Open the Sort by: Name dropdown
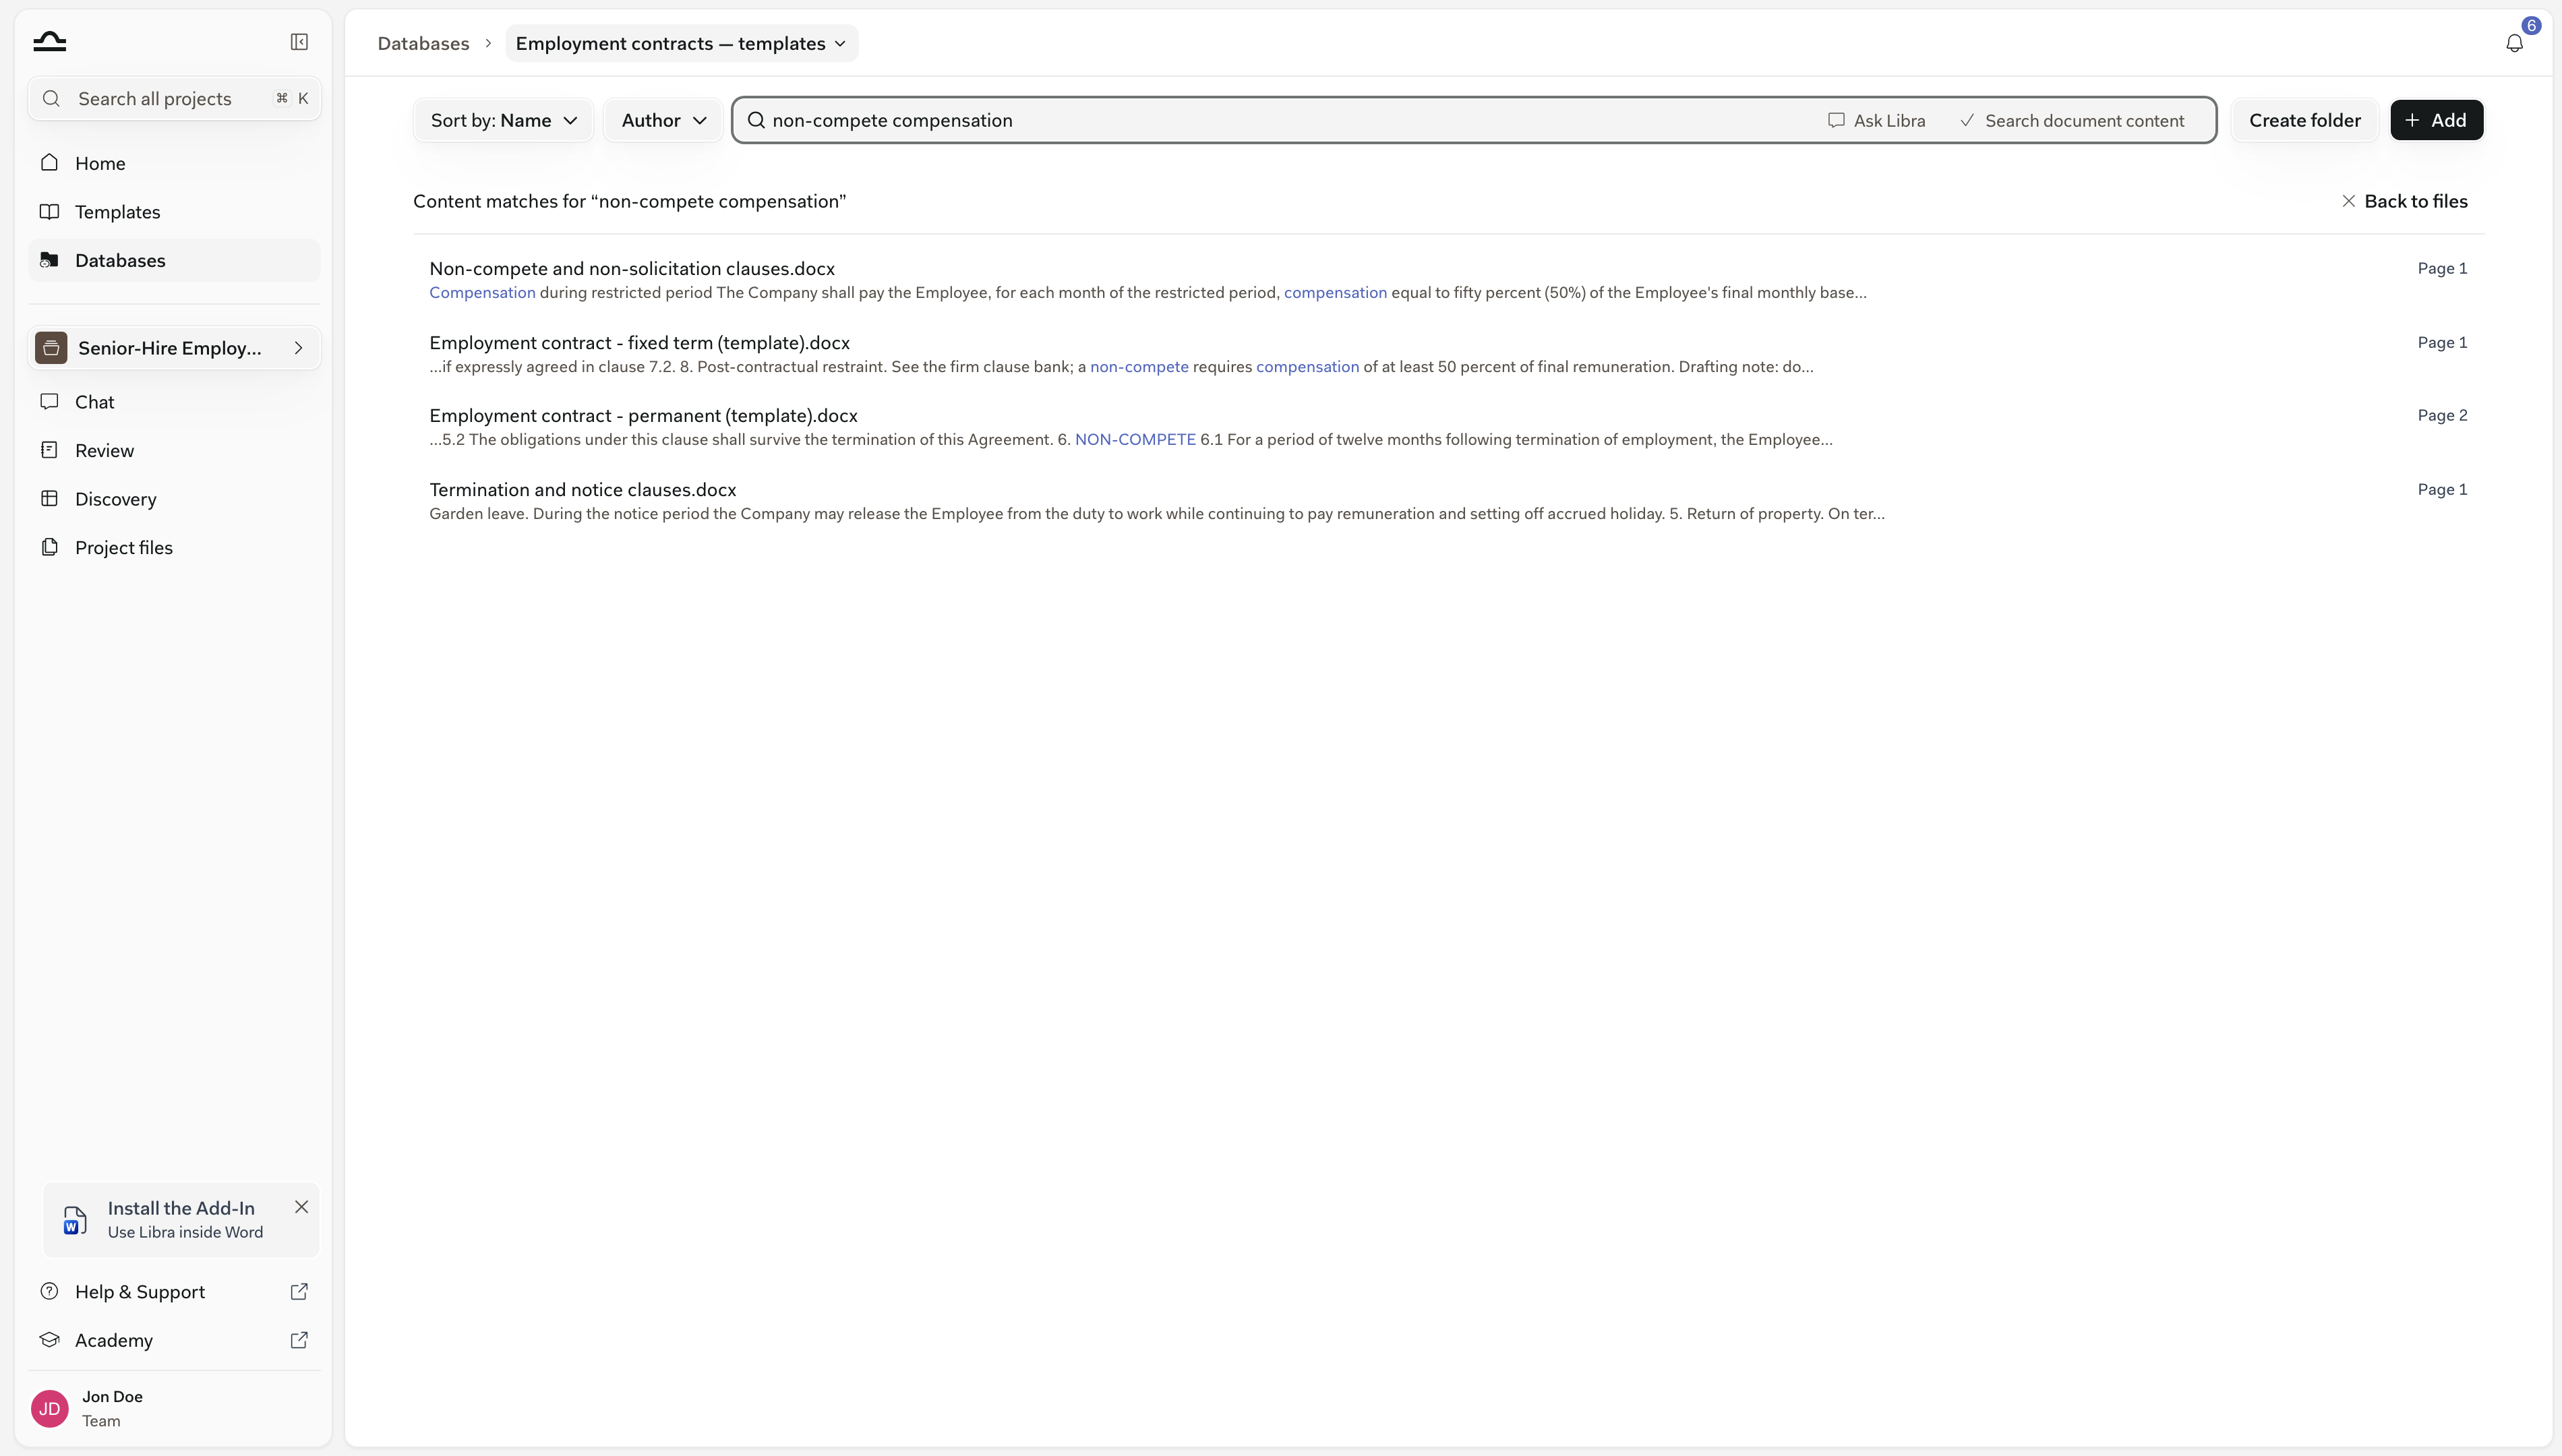 (503, 120)
